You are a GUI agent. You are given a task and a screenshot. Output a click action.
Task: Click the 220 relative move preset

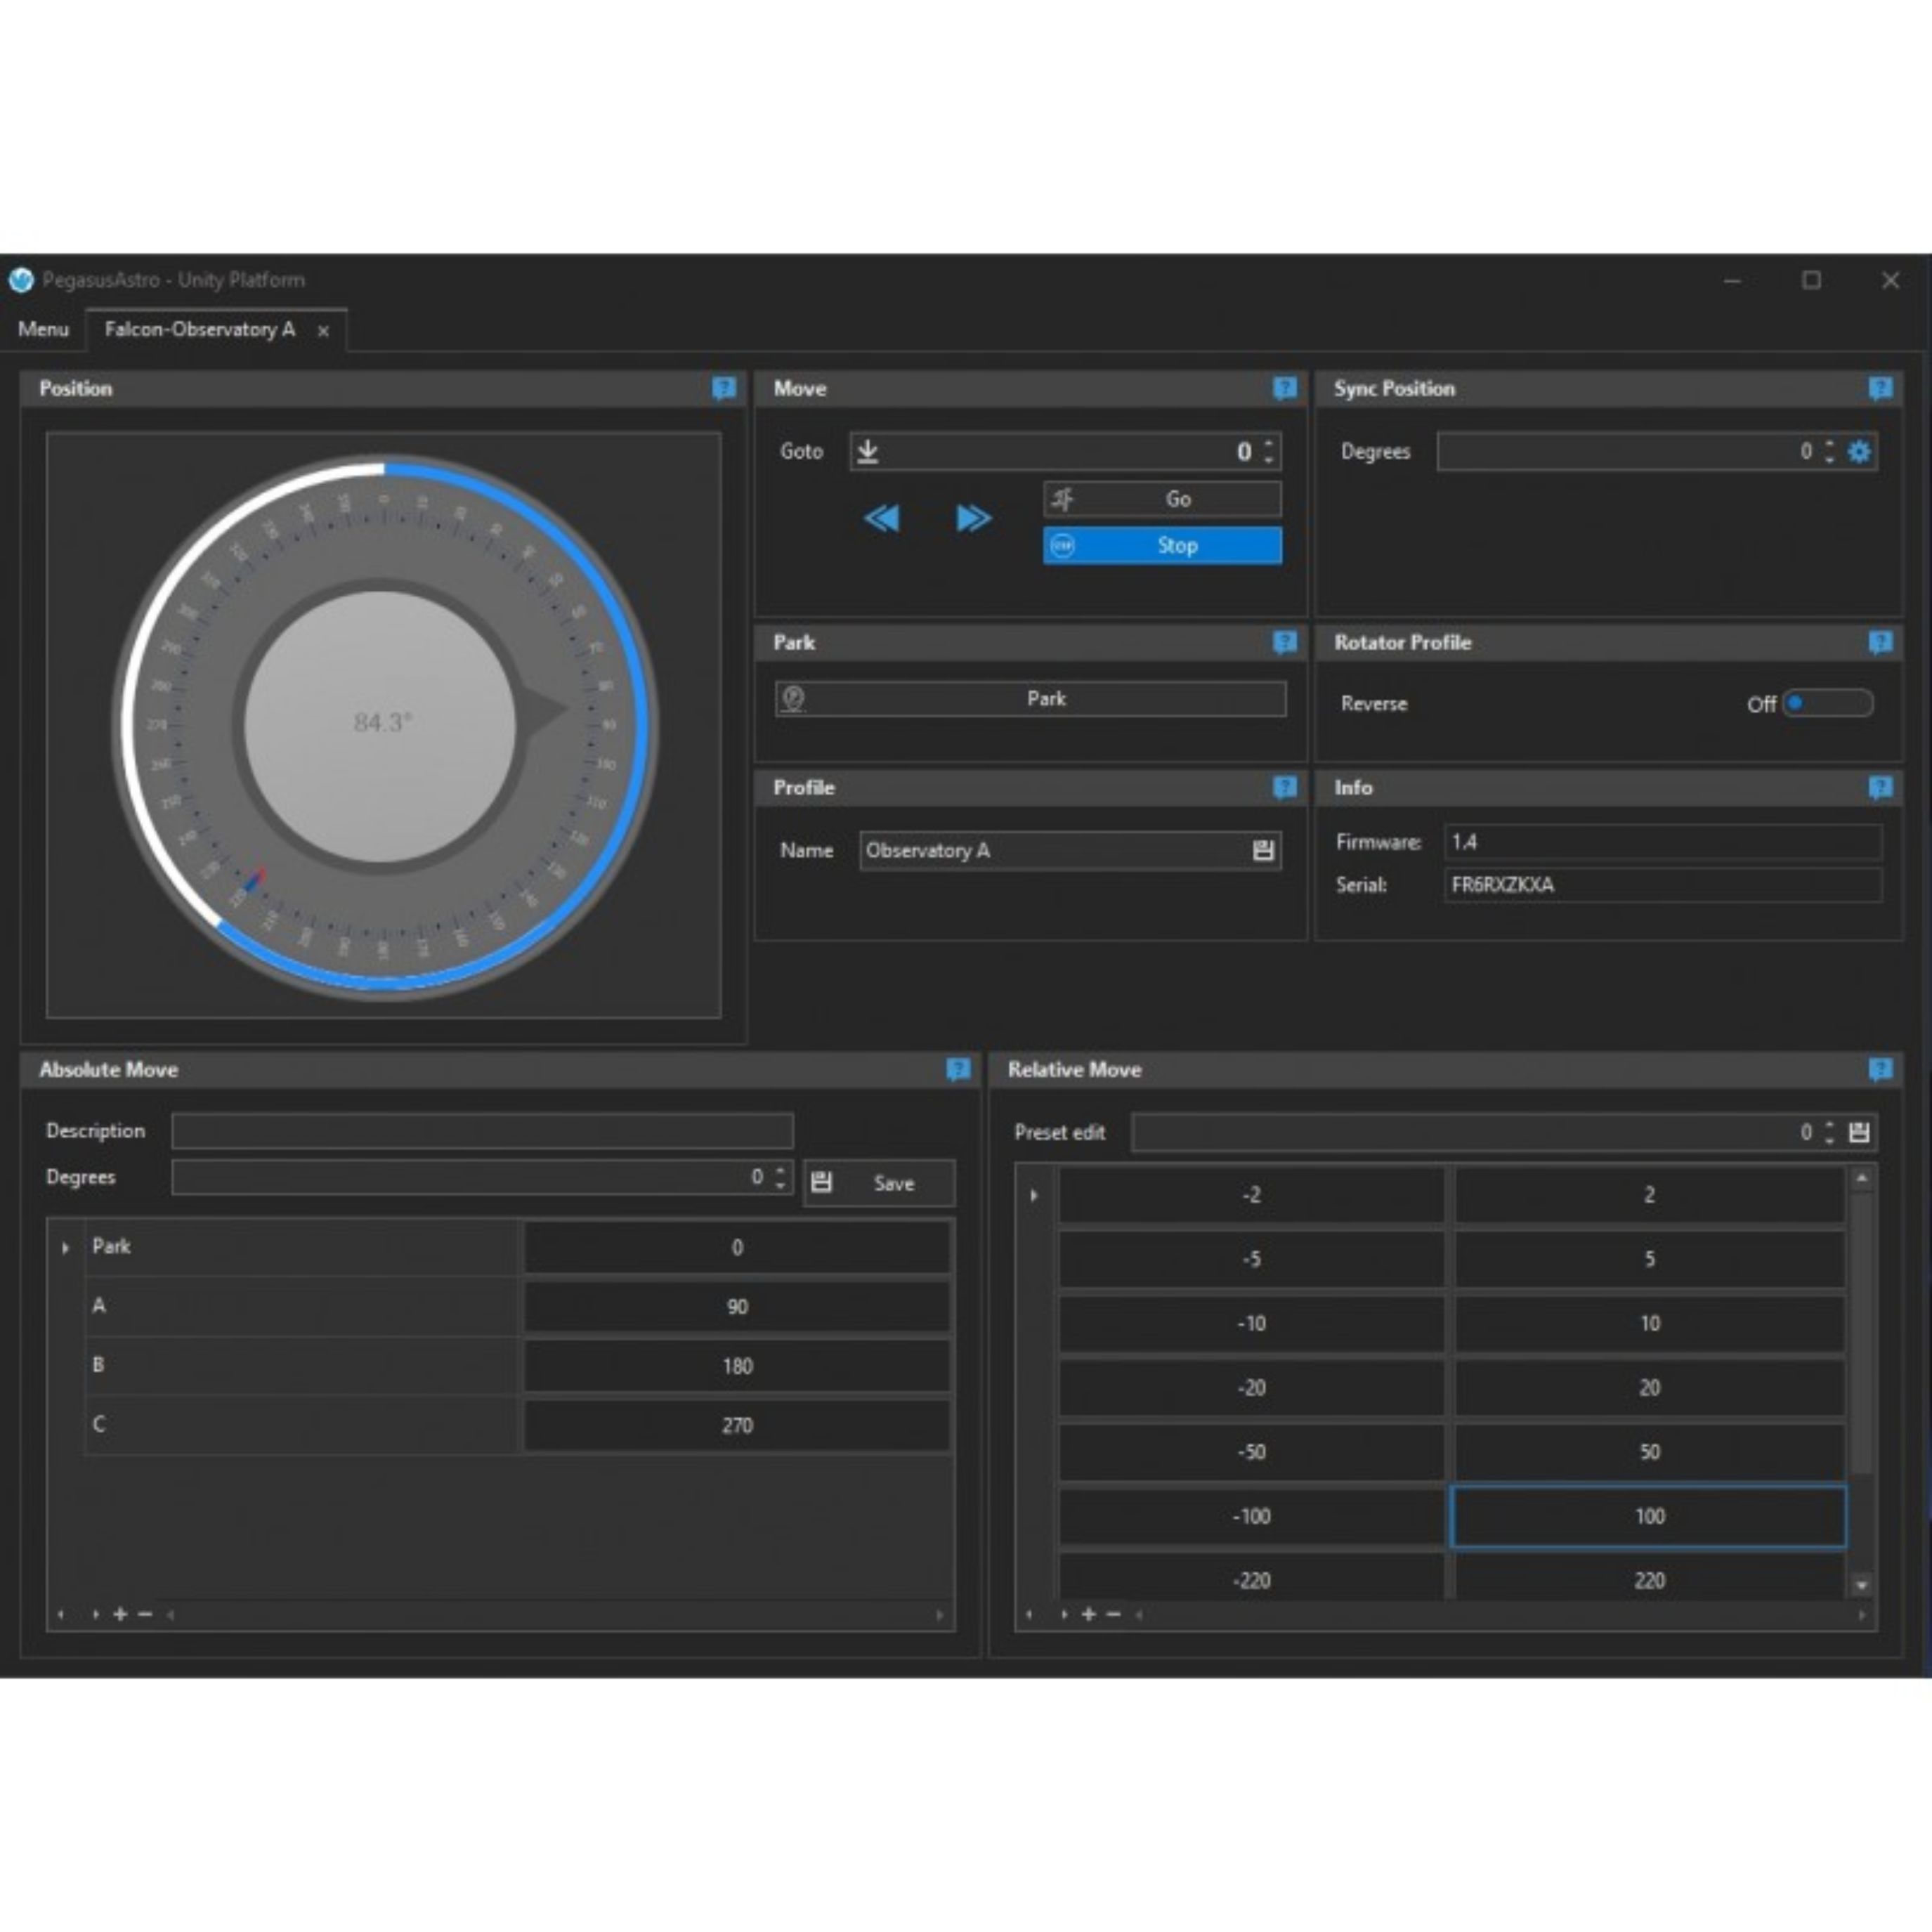tap(1649, 1579)
